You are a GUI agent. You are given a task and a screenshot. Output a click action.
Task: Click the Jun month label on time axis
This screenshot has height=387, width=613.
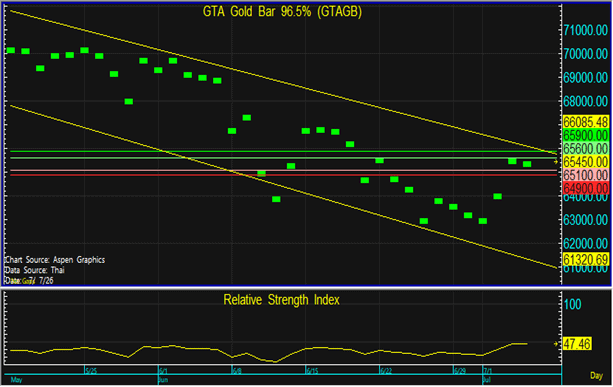point(163,380)
